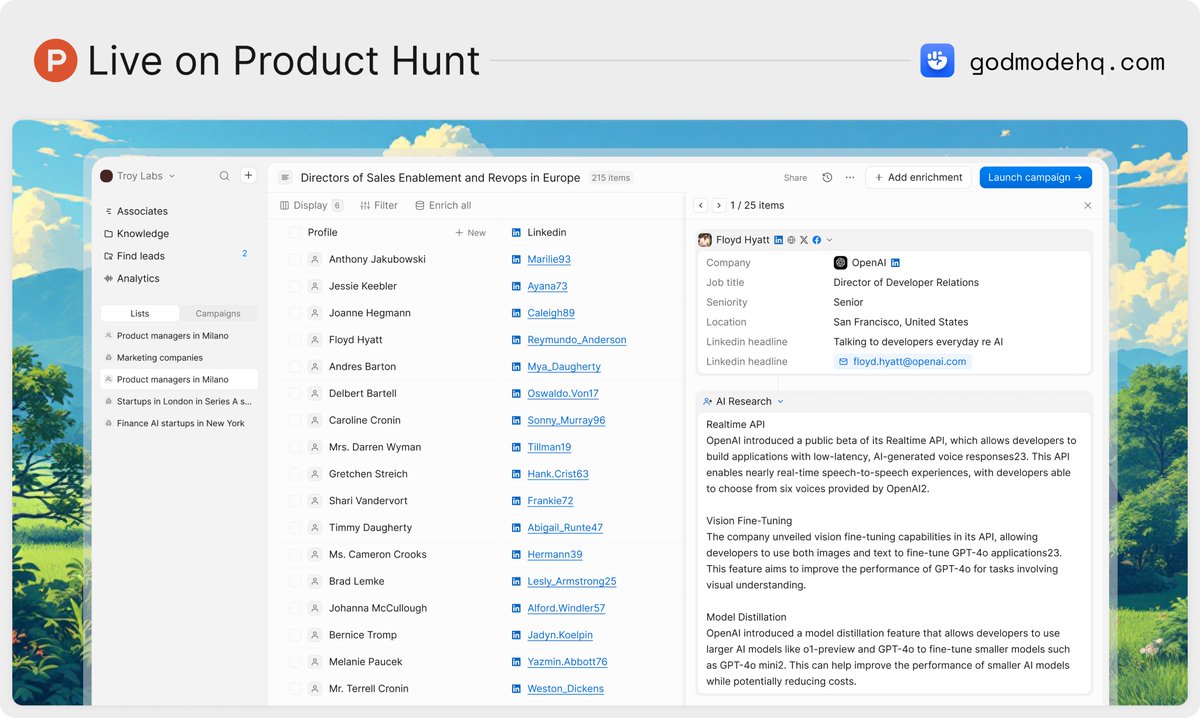Click the OpenAI logo icon
The image size is (1200, 718).
[x=840, y=263]
